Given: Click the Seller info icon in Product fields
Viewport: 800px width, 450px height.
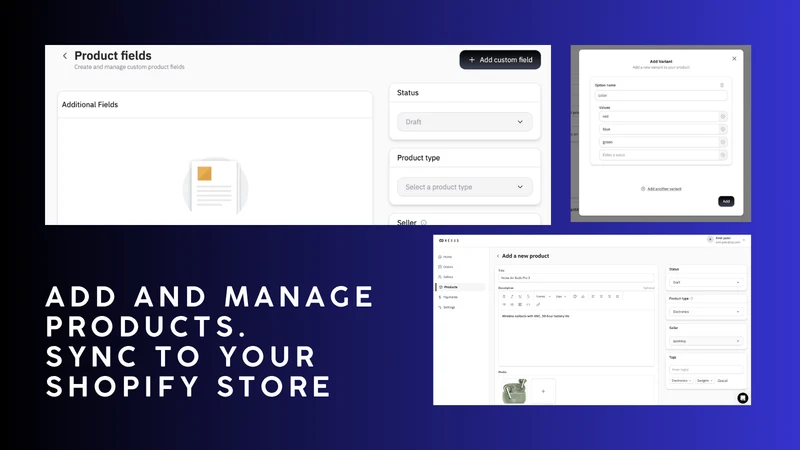Looking at the screenshot, I should (x=423, y=222).
